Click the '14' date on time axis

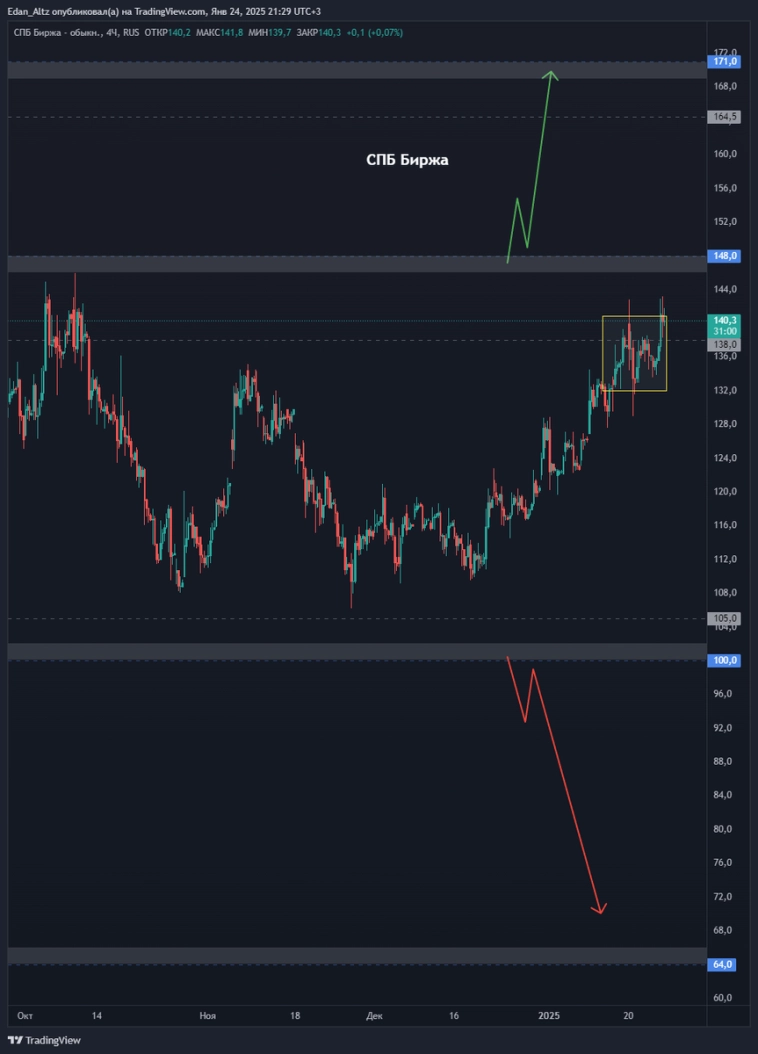pyautogui.click(x=97, y=1016)
